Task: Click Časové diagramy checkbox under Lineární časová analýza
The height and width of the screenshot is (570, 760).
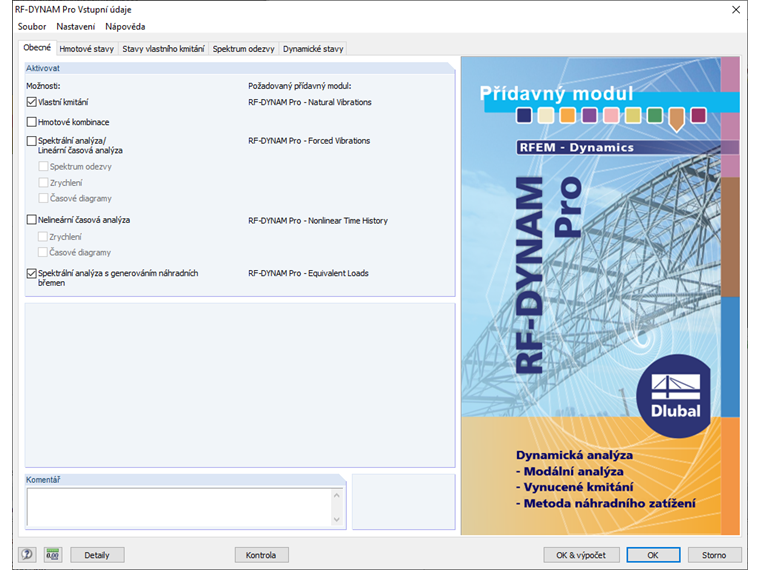Action: click(x=43, y=198)
